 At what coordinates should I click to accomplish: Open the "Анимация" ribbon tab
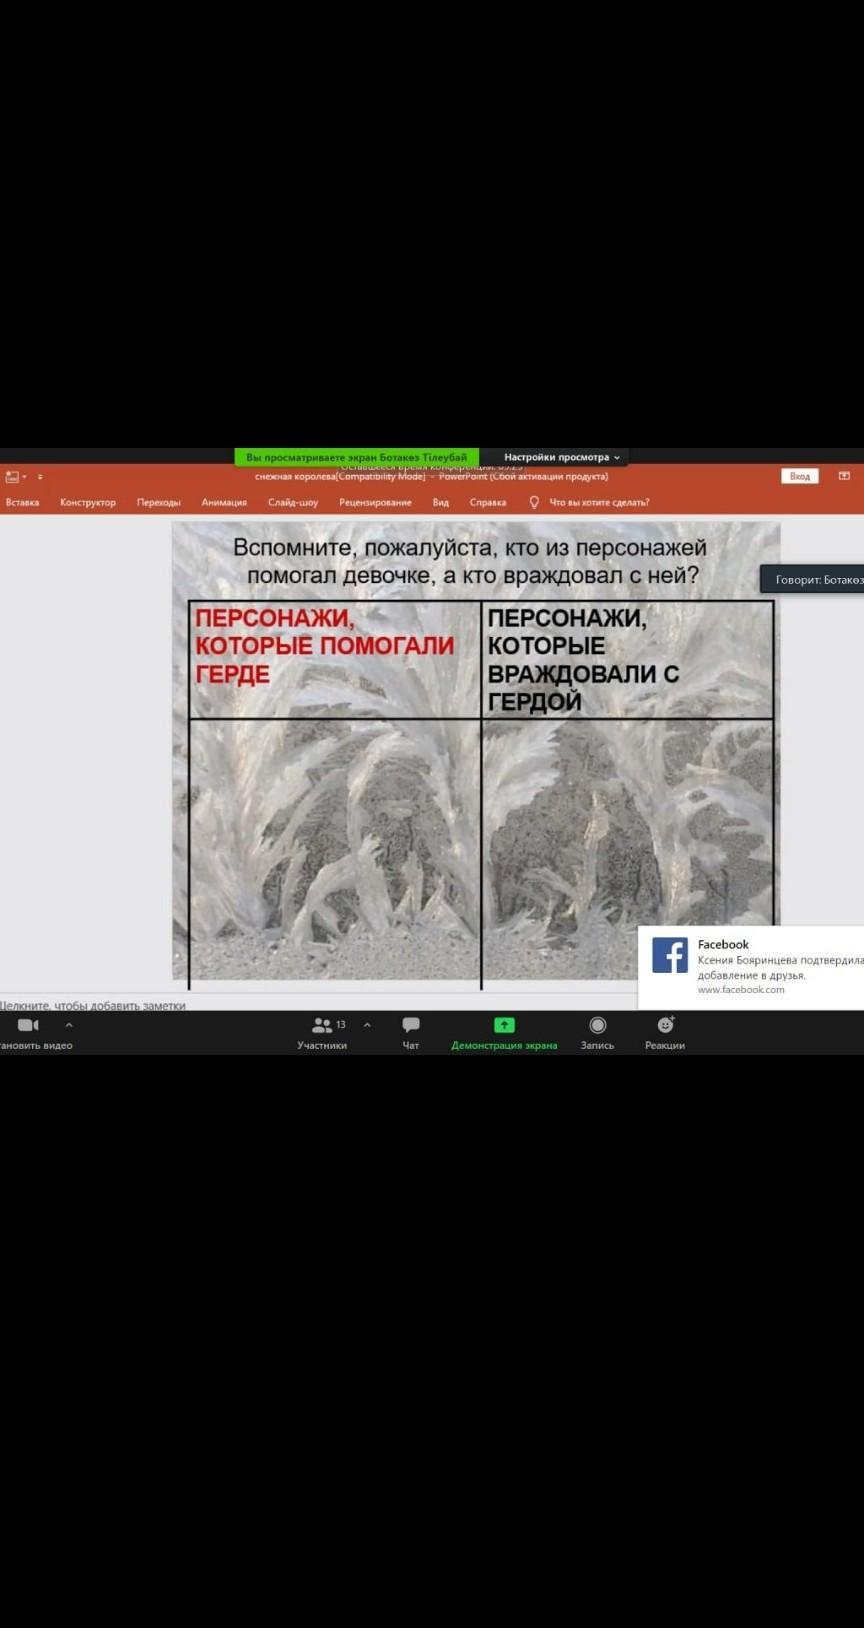(x=224, y=503)
